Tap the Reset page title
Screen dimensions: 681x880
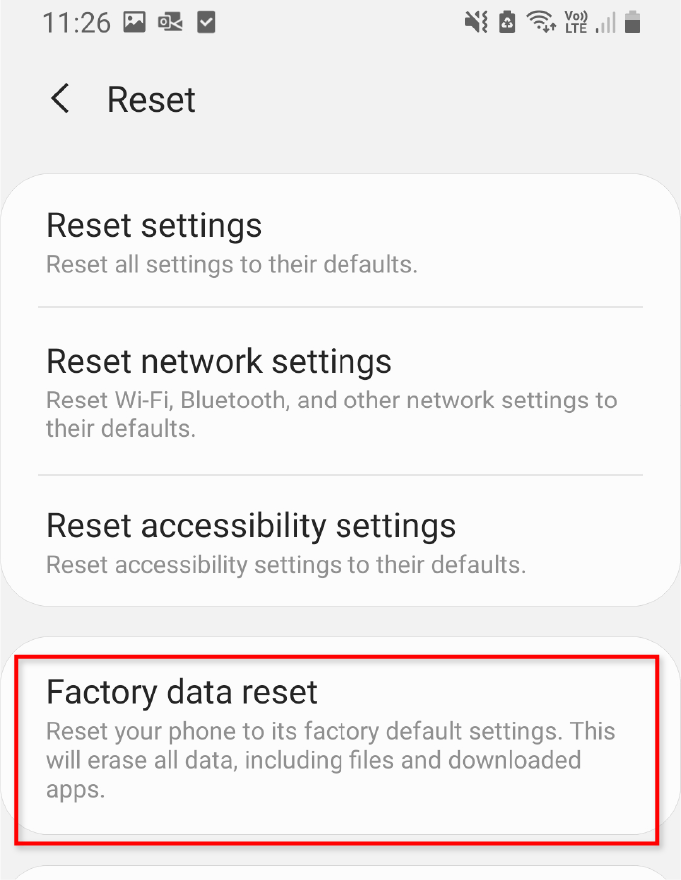pyautogui.click(x=152, y=100)
